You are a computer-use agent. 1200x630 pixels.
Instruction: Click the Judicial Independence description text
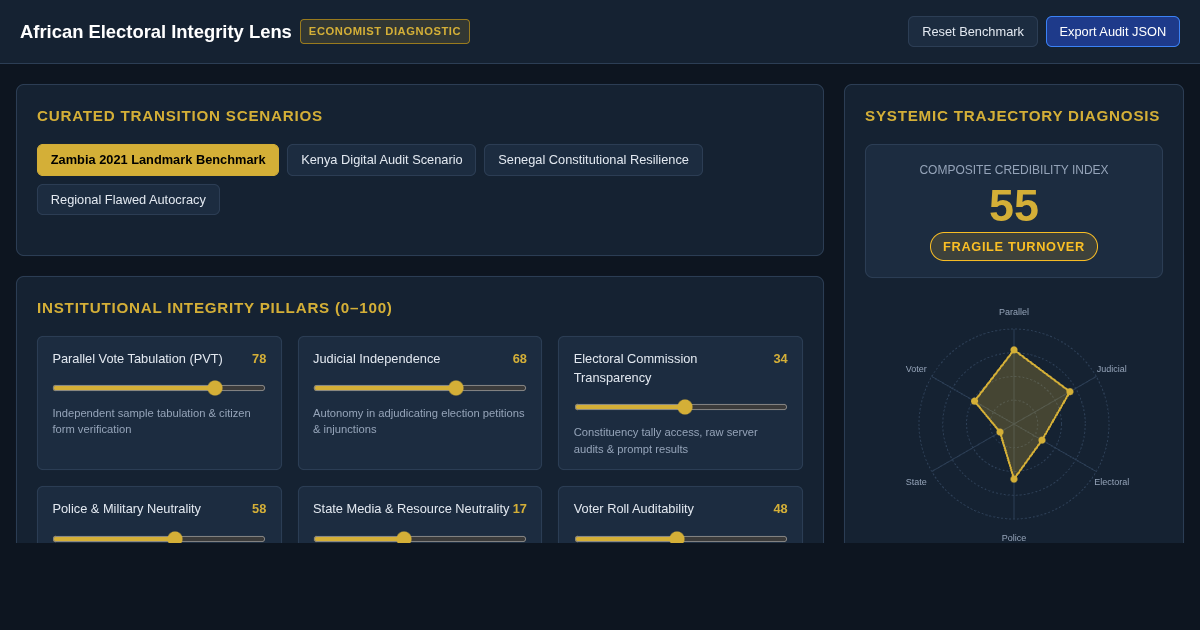419,421
